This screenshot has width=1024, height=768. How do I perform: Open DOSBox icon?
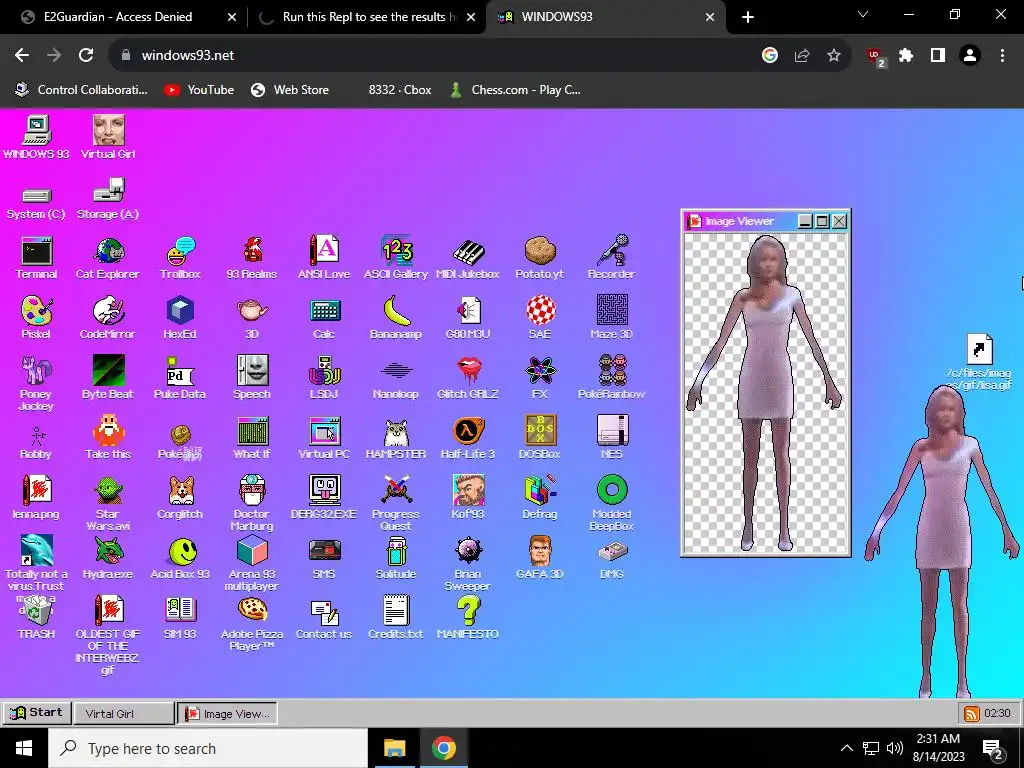click(x=539, y=438)
